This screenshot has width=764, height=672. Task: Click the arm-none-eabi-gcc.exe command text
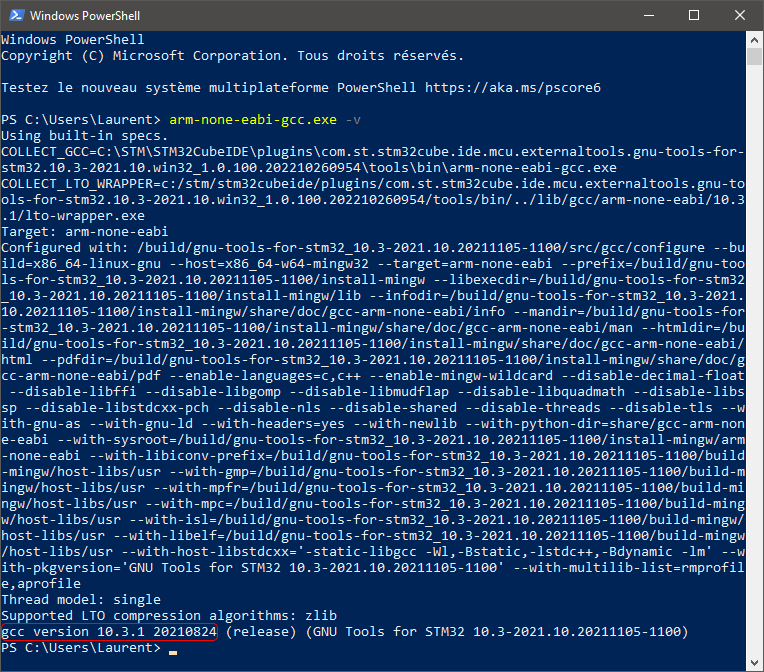click(x=253, y=120)
